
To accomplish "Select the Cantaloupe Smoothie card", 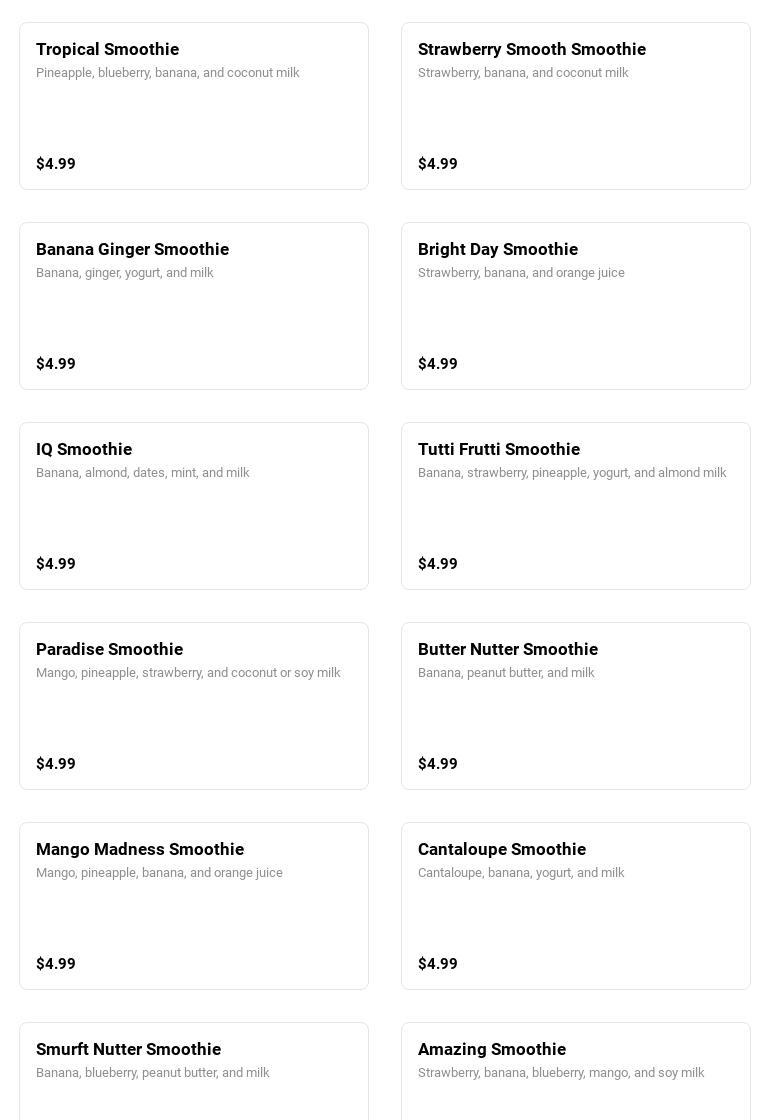I will pos(575,906).
